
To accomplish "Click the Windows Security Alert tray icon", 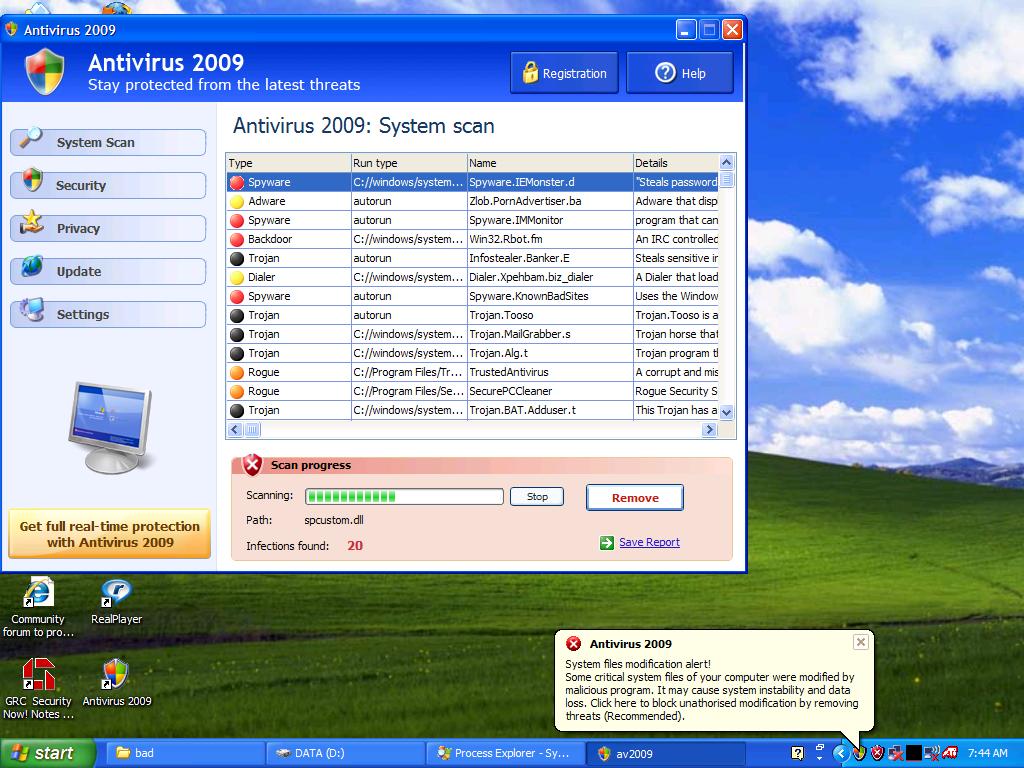I will click(x=878, y=751).
